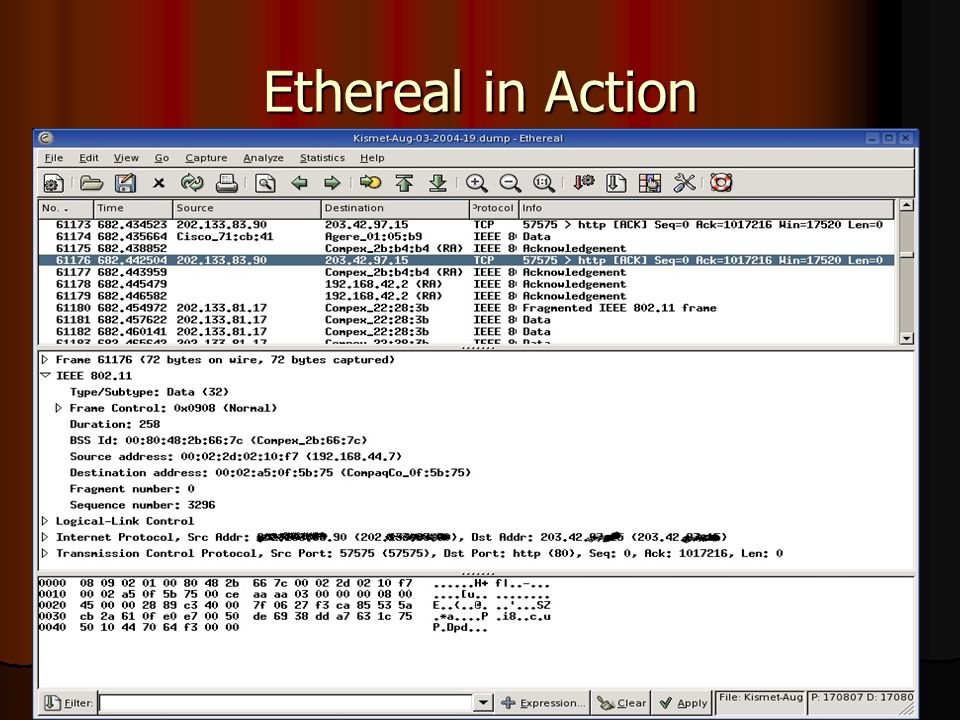The height and width of the screenshot is (720, 960).
Task: Reload the capture file
Action: (x=192, y=183)
